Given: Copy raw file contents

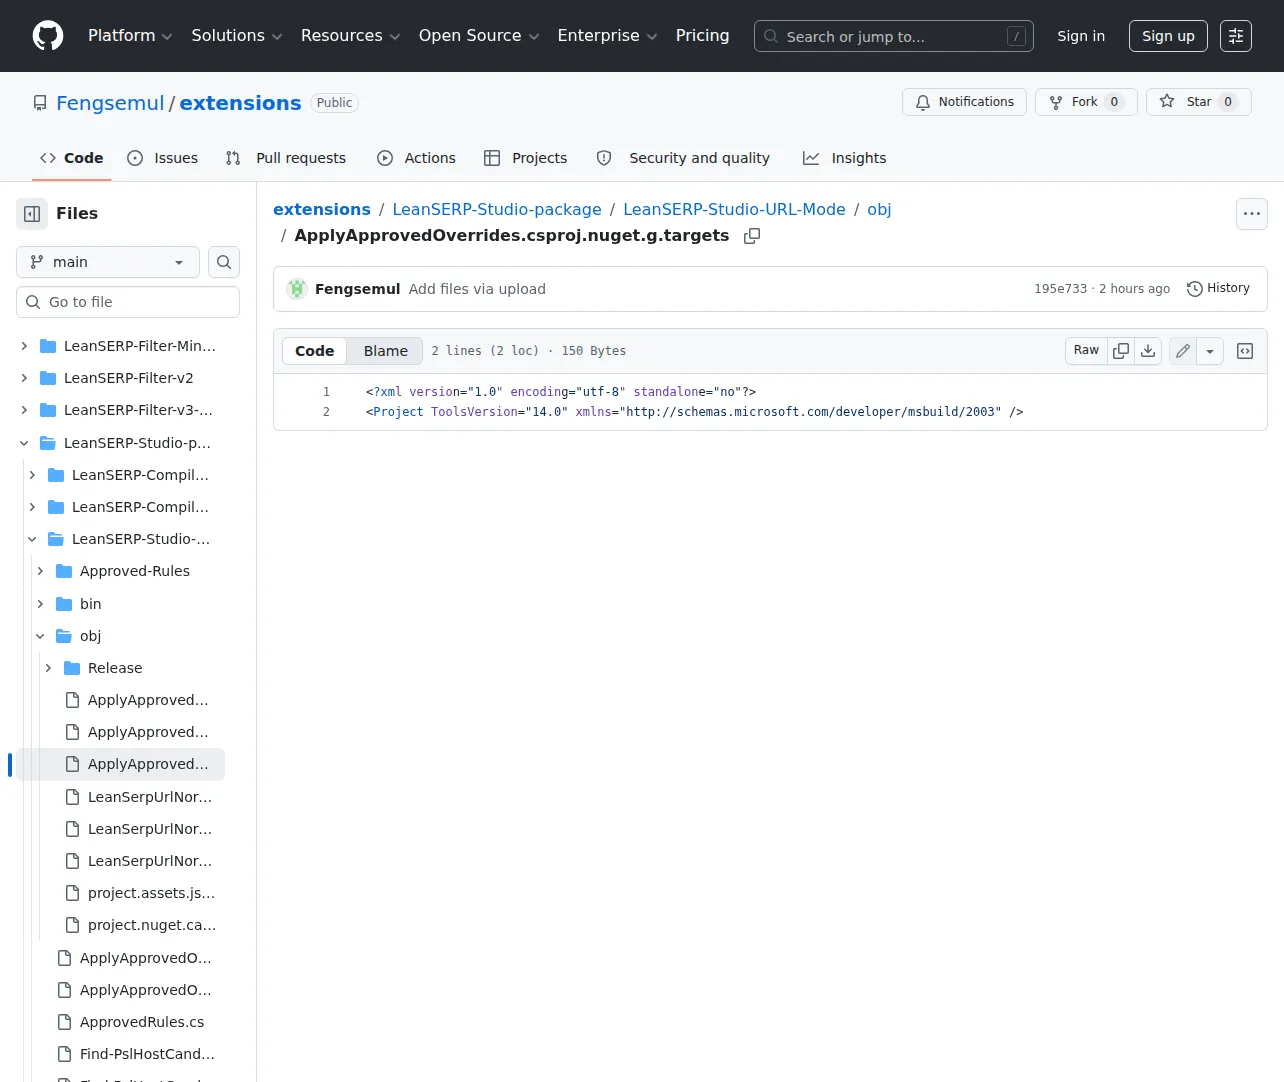Looking at the screenshot, I should [x=1121, y=351].
